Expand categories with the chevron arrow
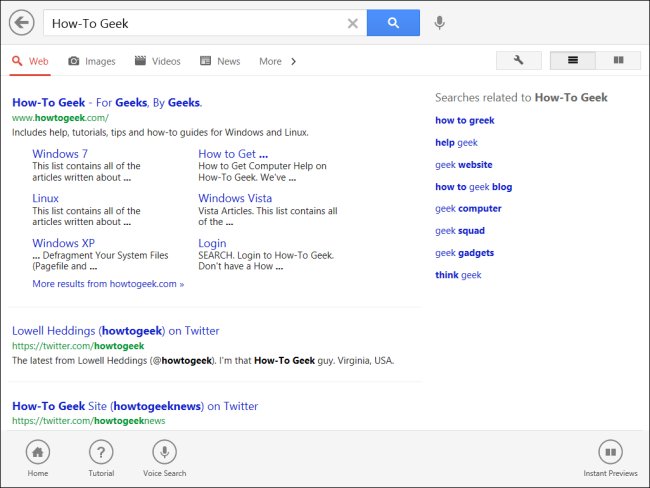Screen dimensions: 650x488 (x=293, y=61)
